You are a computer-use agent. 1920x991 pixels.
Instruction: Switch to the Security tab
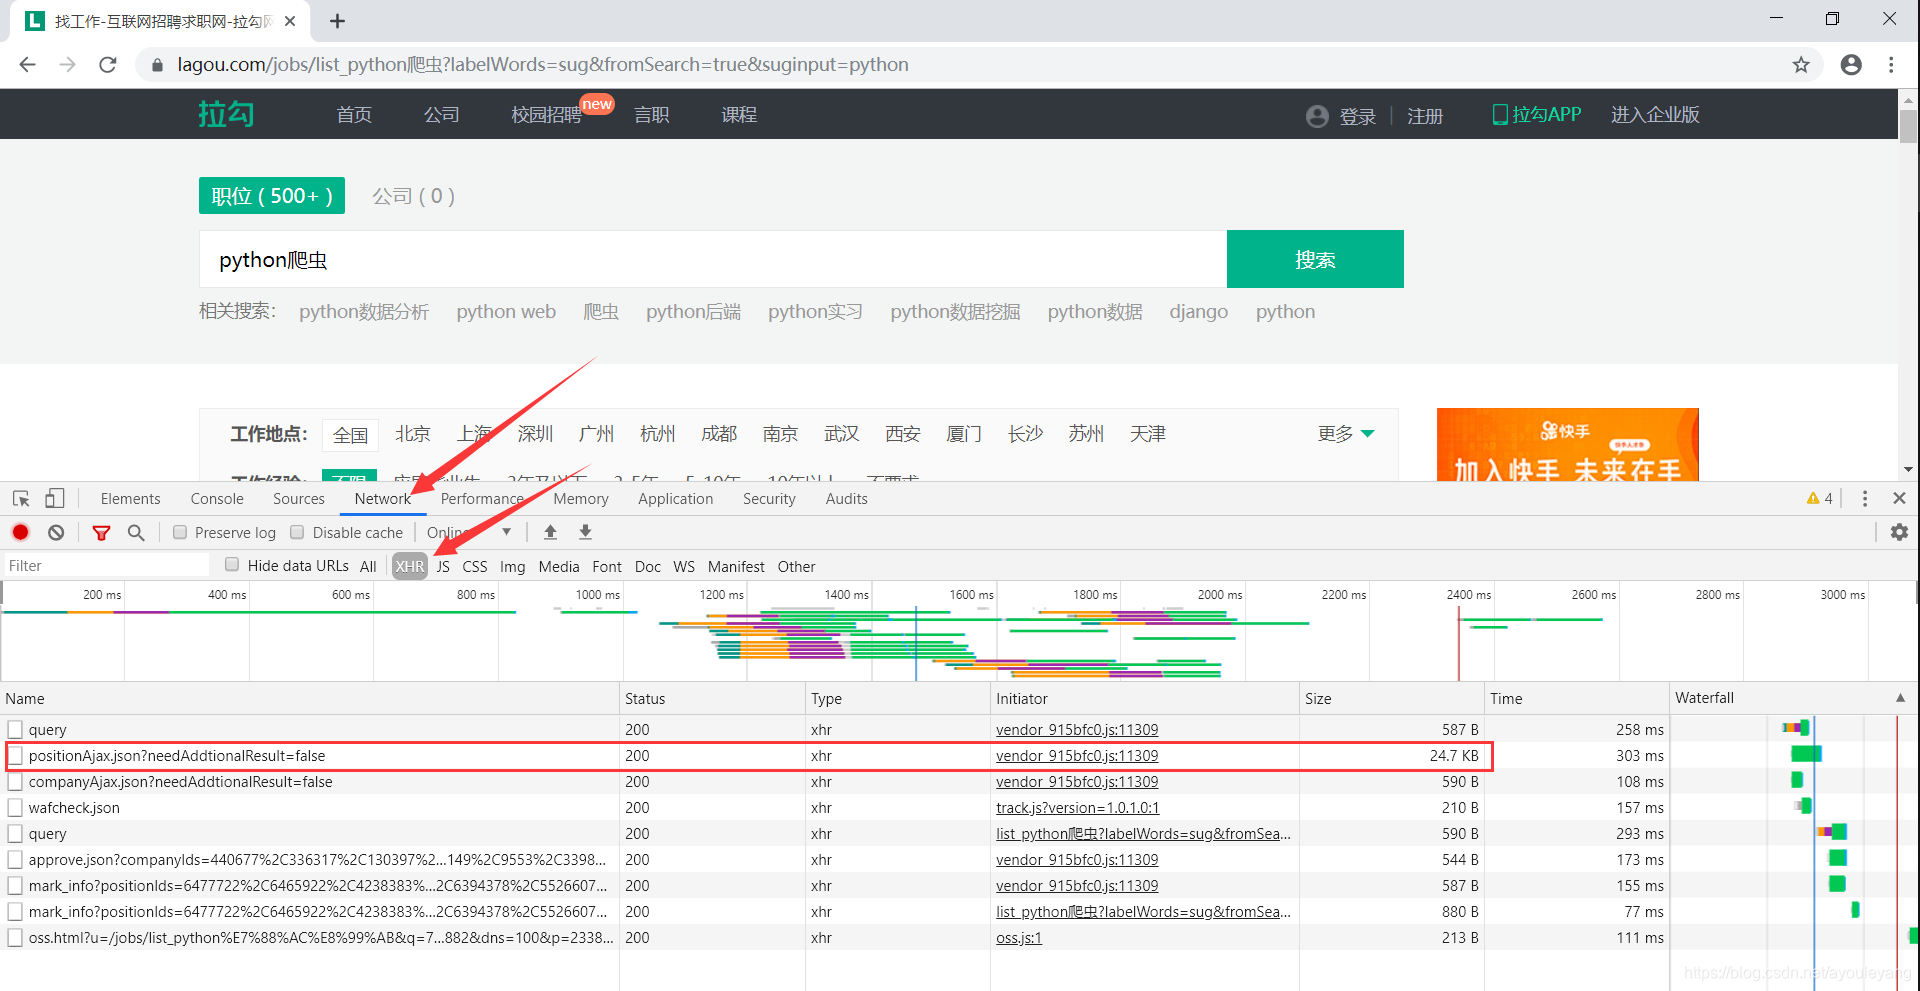pyautogui.click(x=769, y=498)
